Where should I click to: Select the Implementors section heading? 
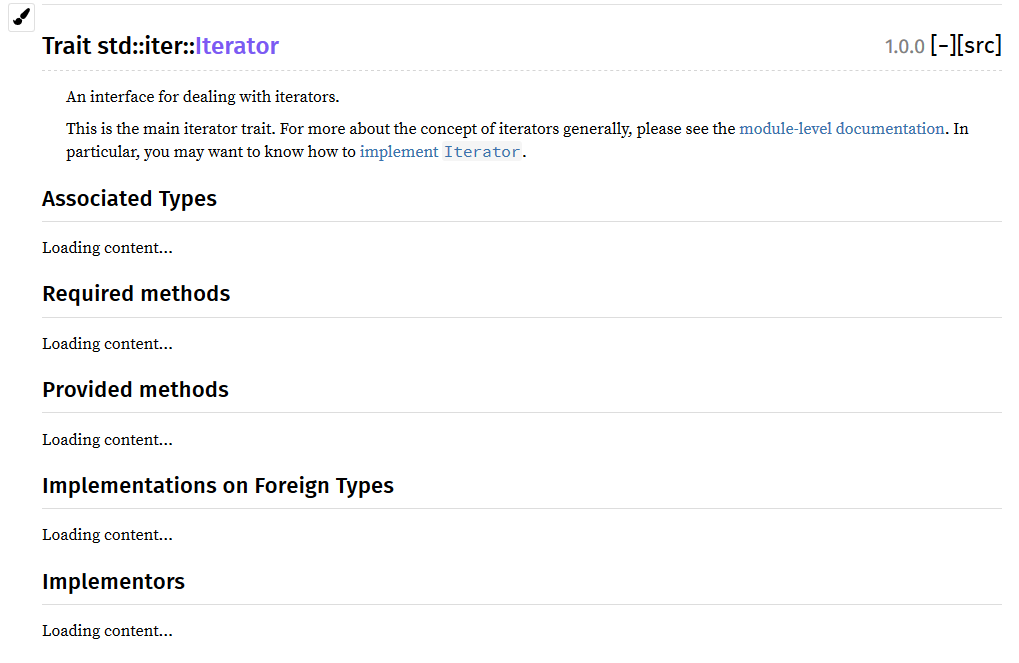point(114,581)
